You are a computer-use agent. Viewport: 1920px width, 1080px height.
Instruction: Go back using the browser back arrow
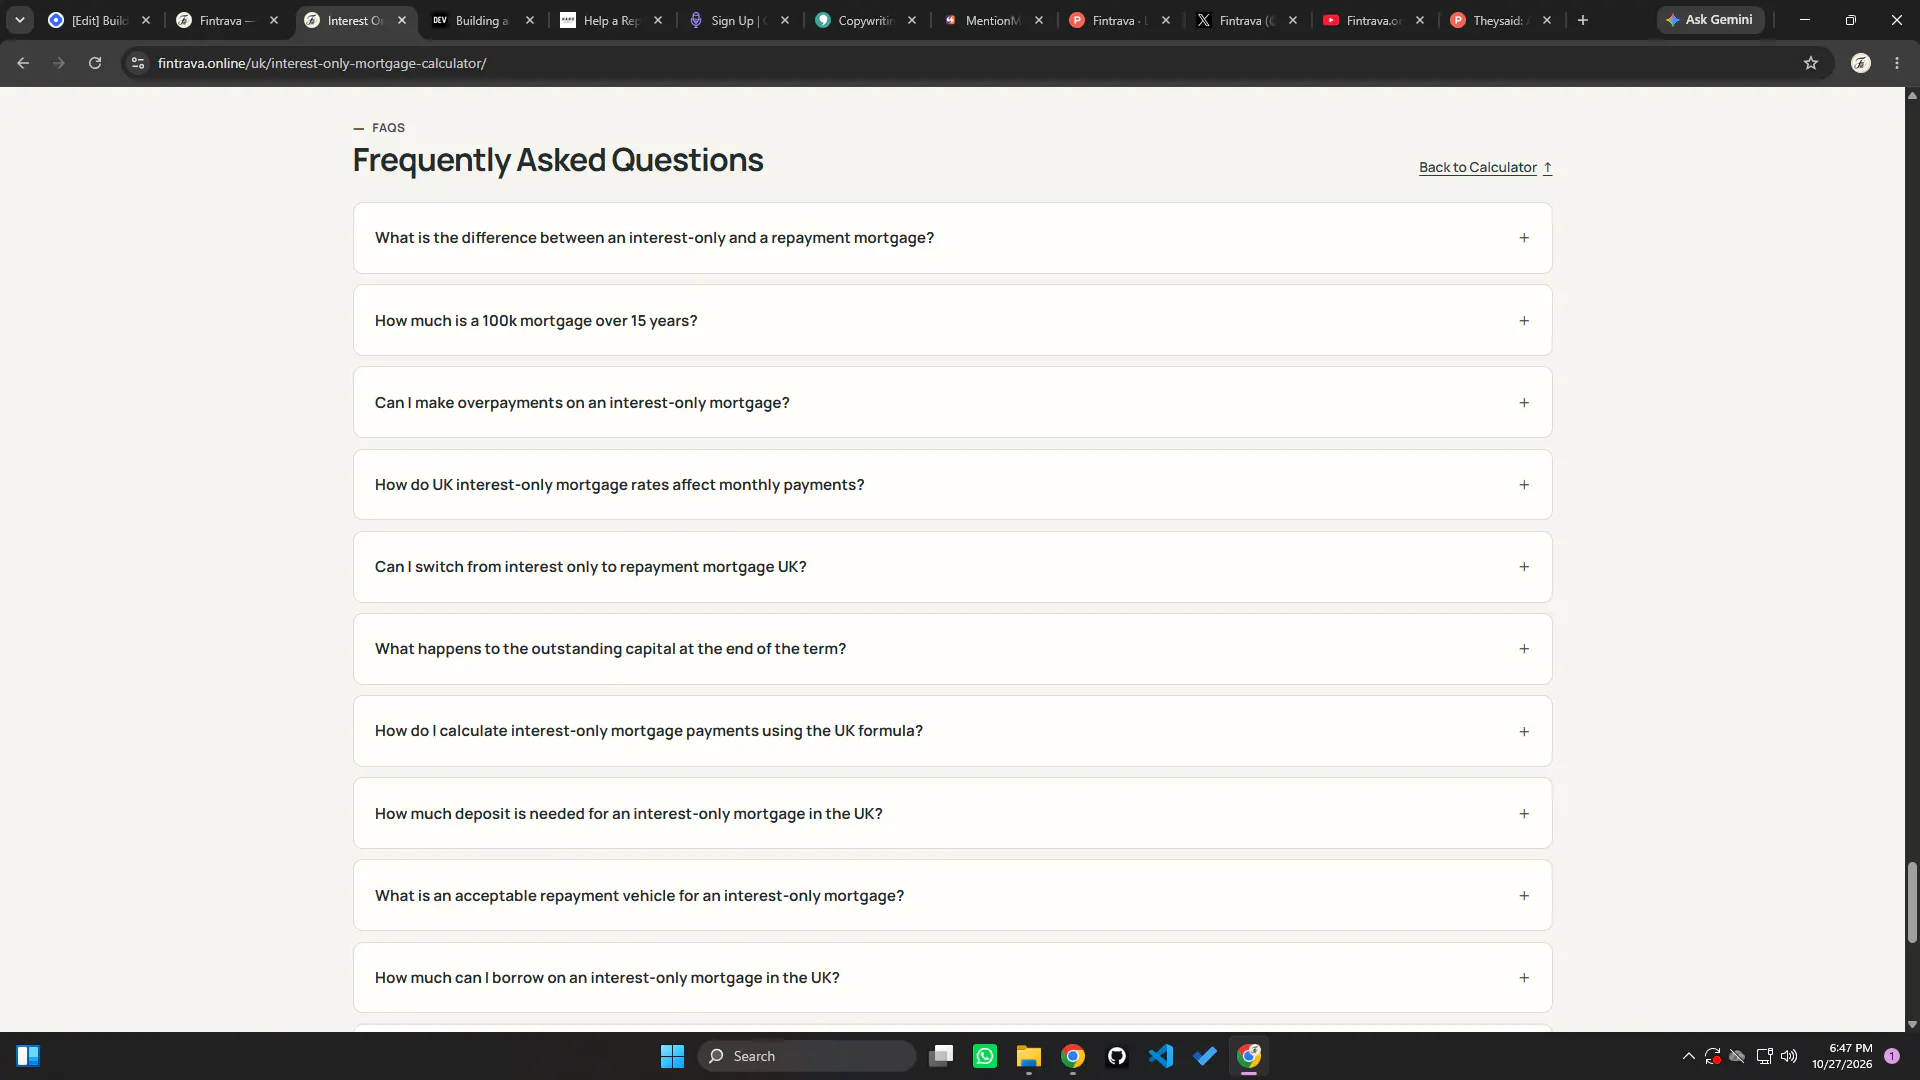[23, 63]
